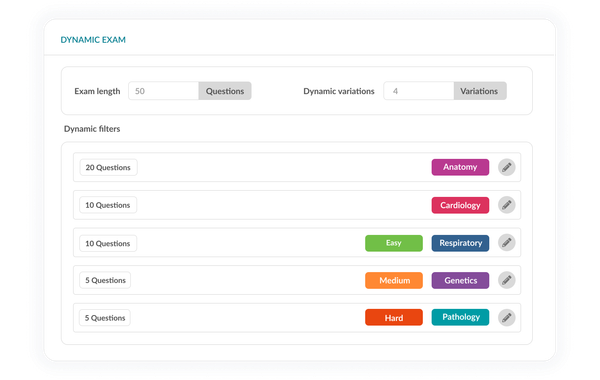Edit the Genetics filter with pencil icon
Image resolution: width=600 pixels, height=380 pixels.
pyautogui.click(x=506, y=280)
